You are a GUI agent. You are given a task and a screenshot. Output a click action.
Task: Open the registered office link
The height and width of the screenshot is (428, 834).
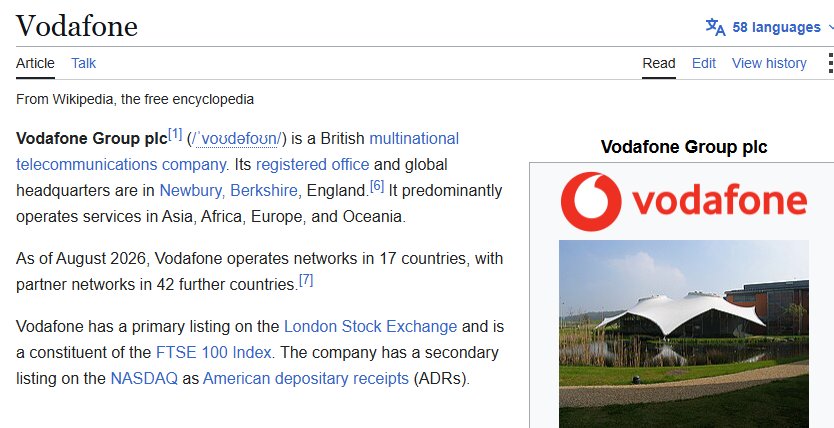coord(312,165)
